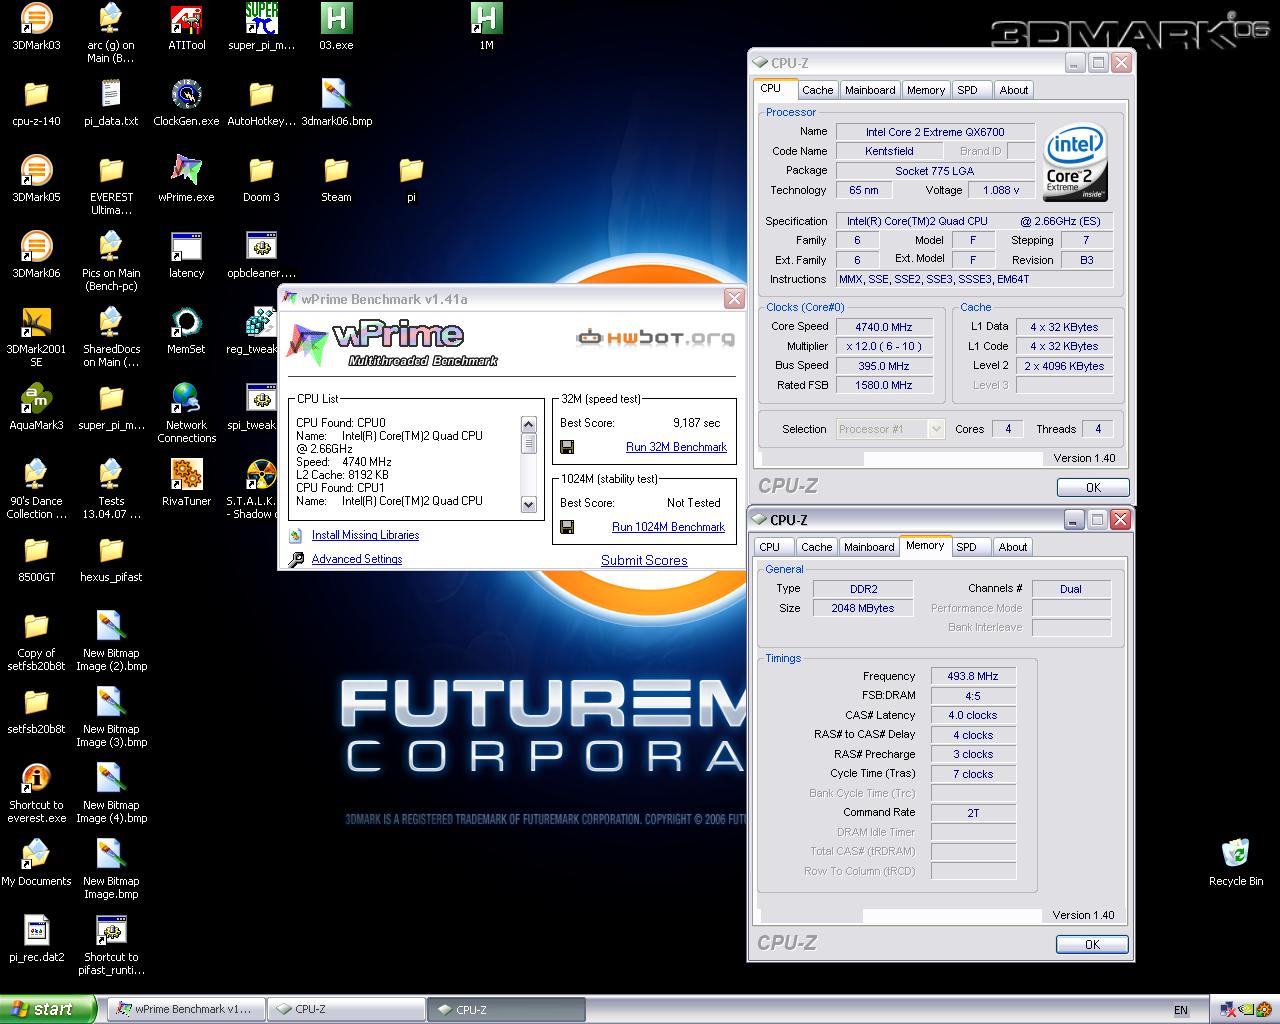Open Mainboard tab in top CPU-Z window
Viewport: 1280px width, 1024px height.
[x=870, y=90]
